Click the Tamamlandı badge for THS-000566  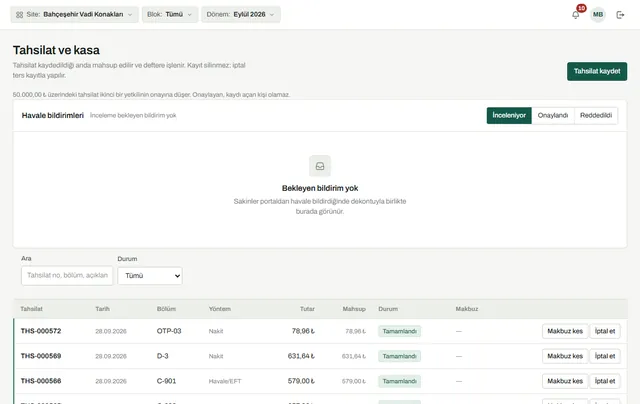click(x=399, y=381)
